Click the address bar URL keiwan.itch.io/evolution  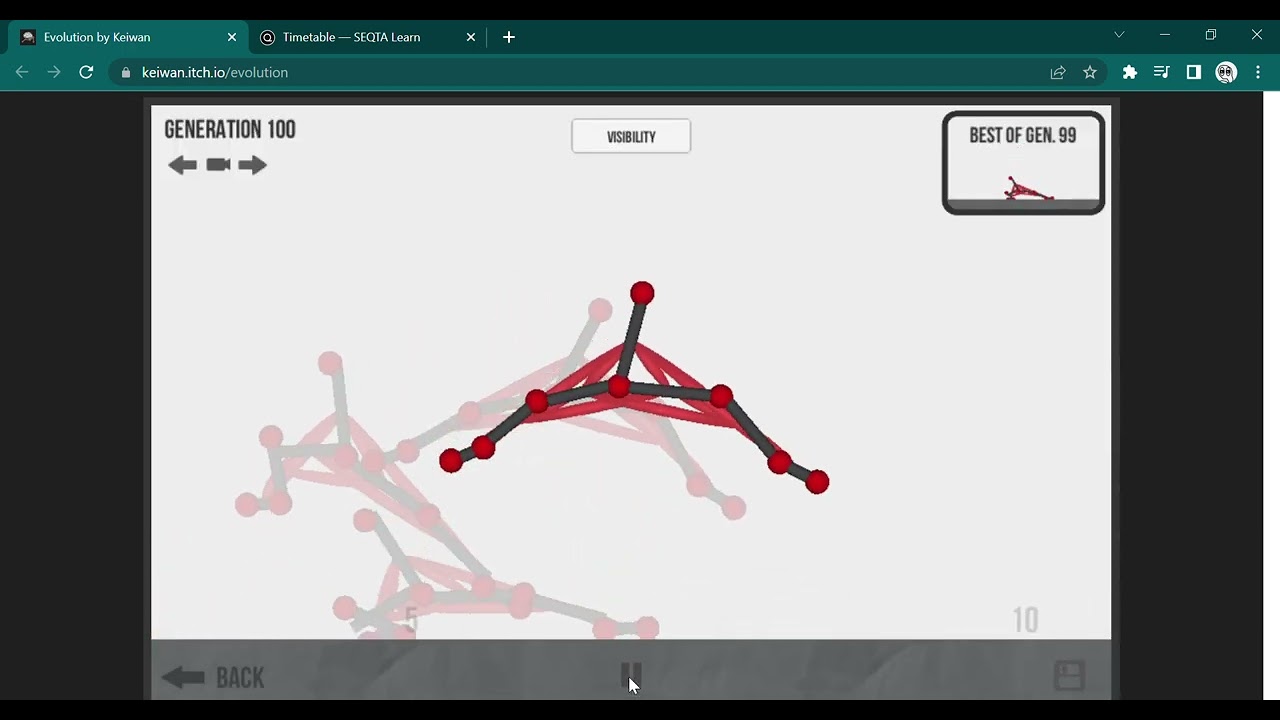tap(215, 72)
